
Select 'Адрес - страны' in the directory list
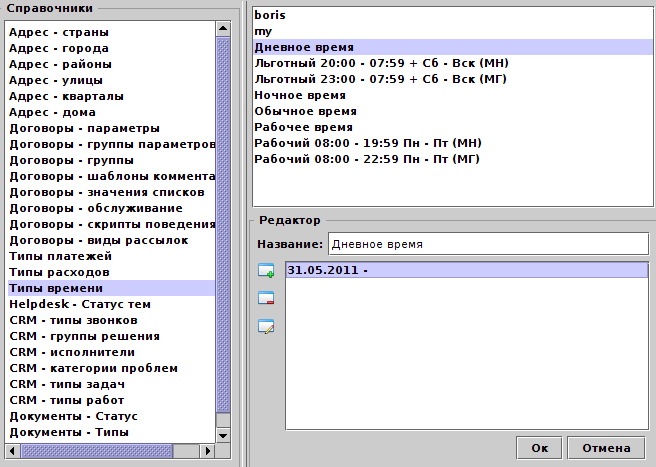58,32
